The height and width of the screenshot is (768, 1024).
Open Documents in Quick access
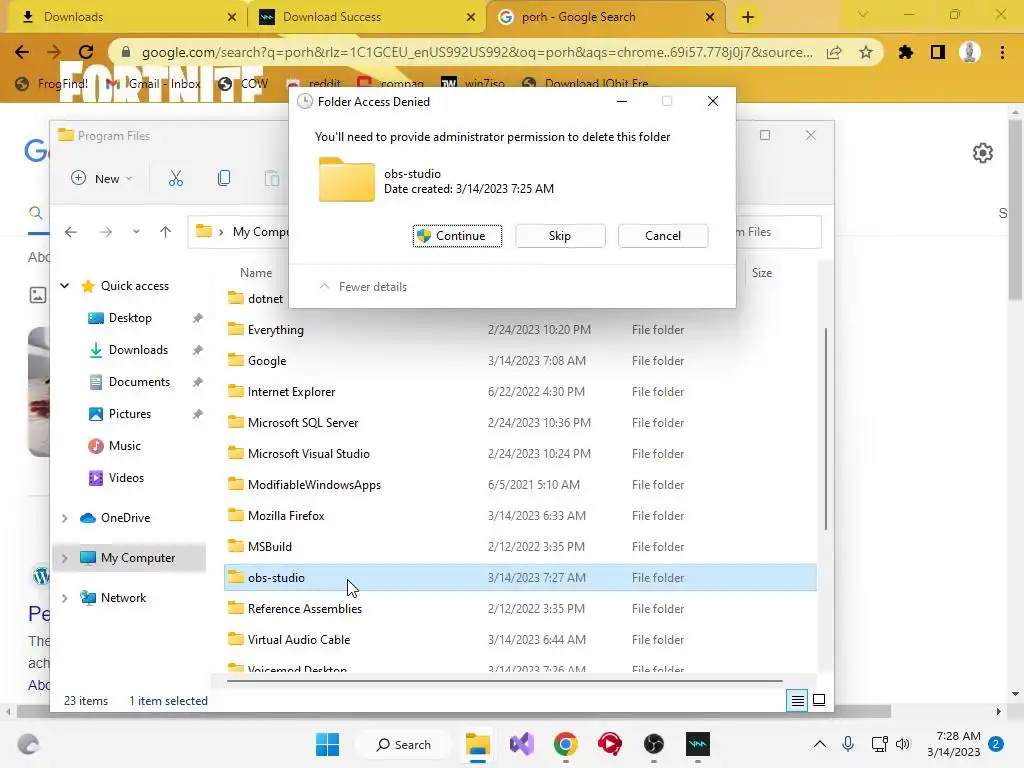(139, 382)
